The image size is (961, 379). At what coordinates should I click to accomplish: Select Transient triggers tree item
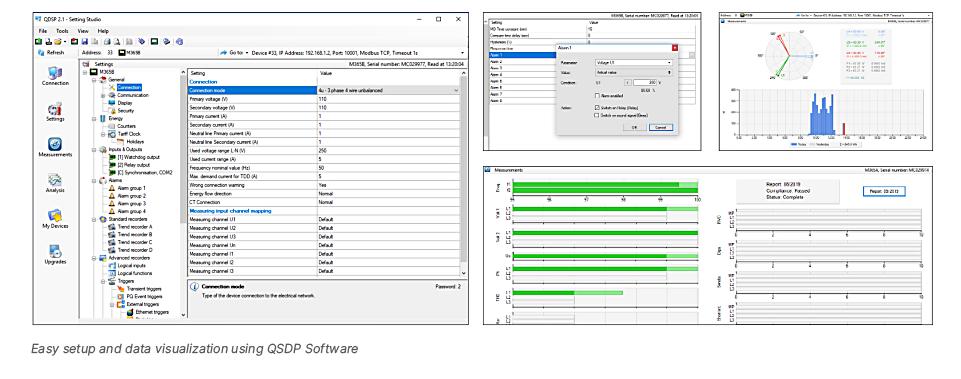(139, 289)
